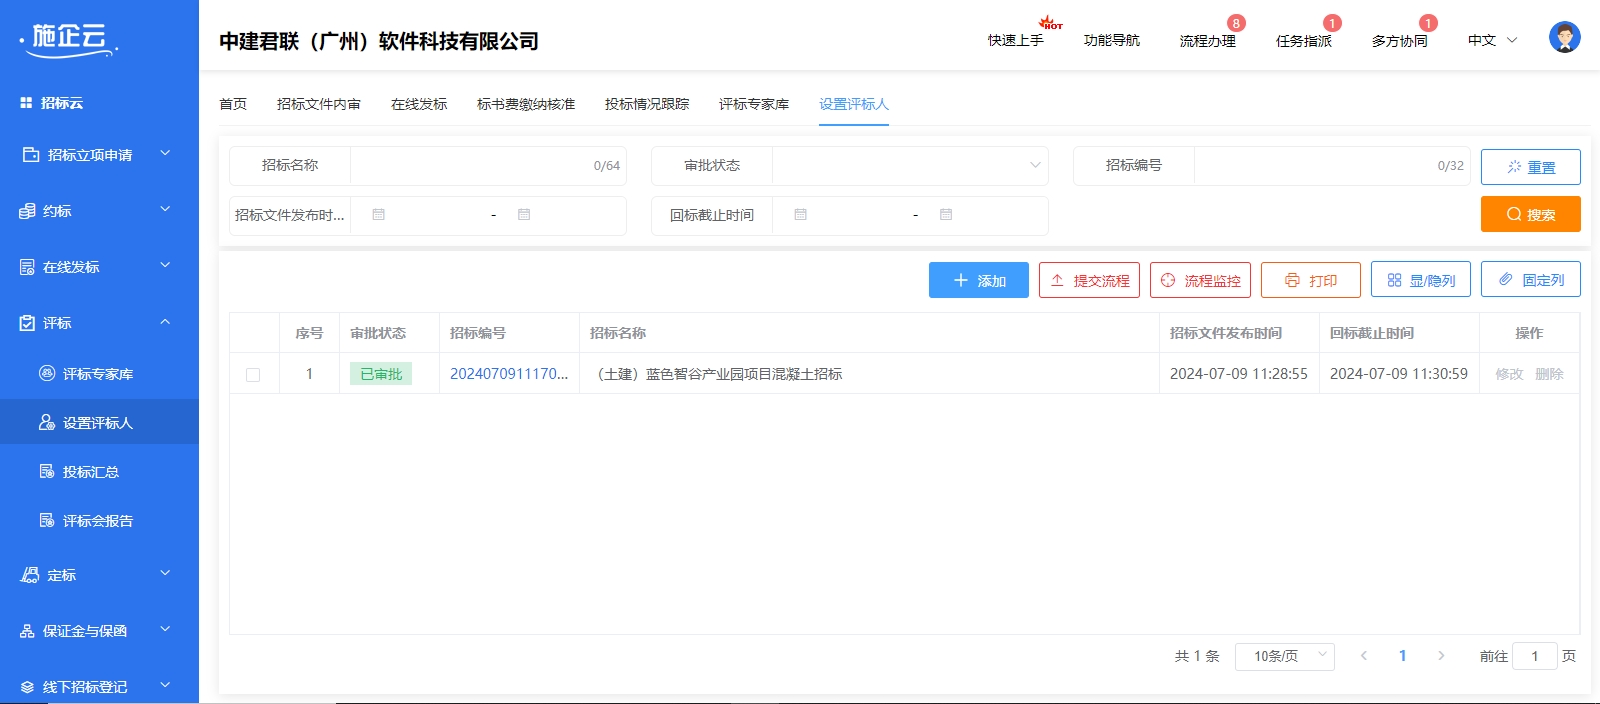The height and width of the screenshot is (704, 1600).
Task: Click the 评标会报告 sidebar icon
Action: click(x=47, y=520)
